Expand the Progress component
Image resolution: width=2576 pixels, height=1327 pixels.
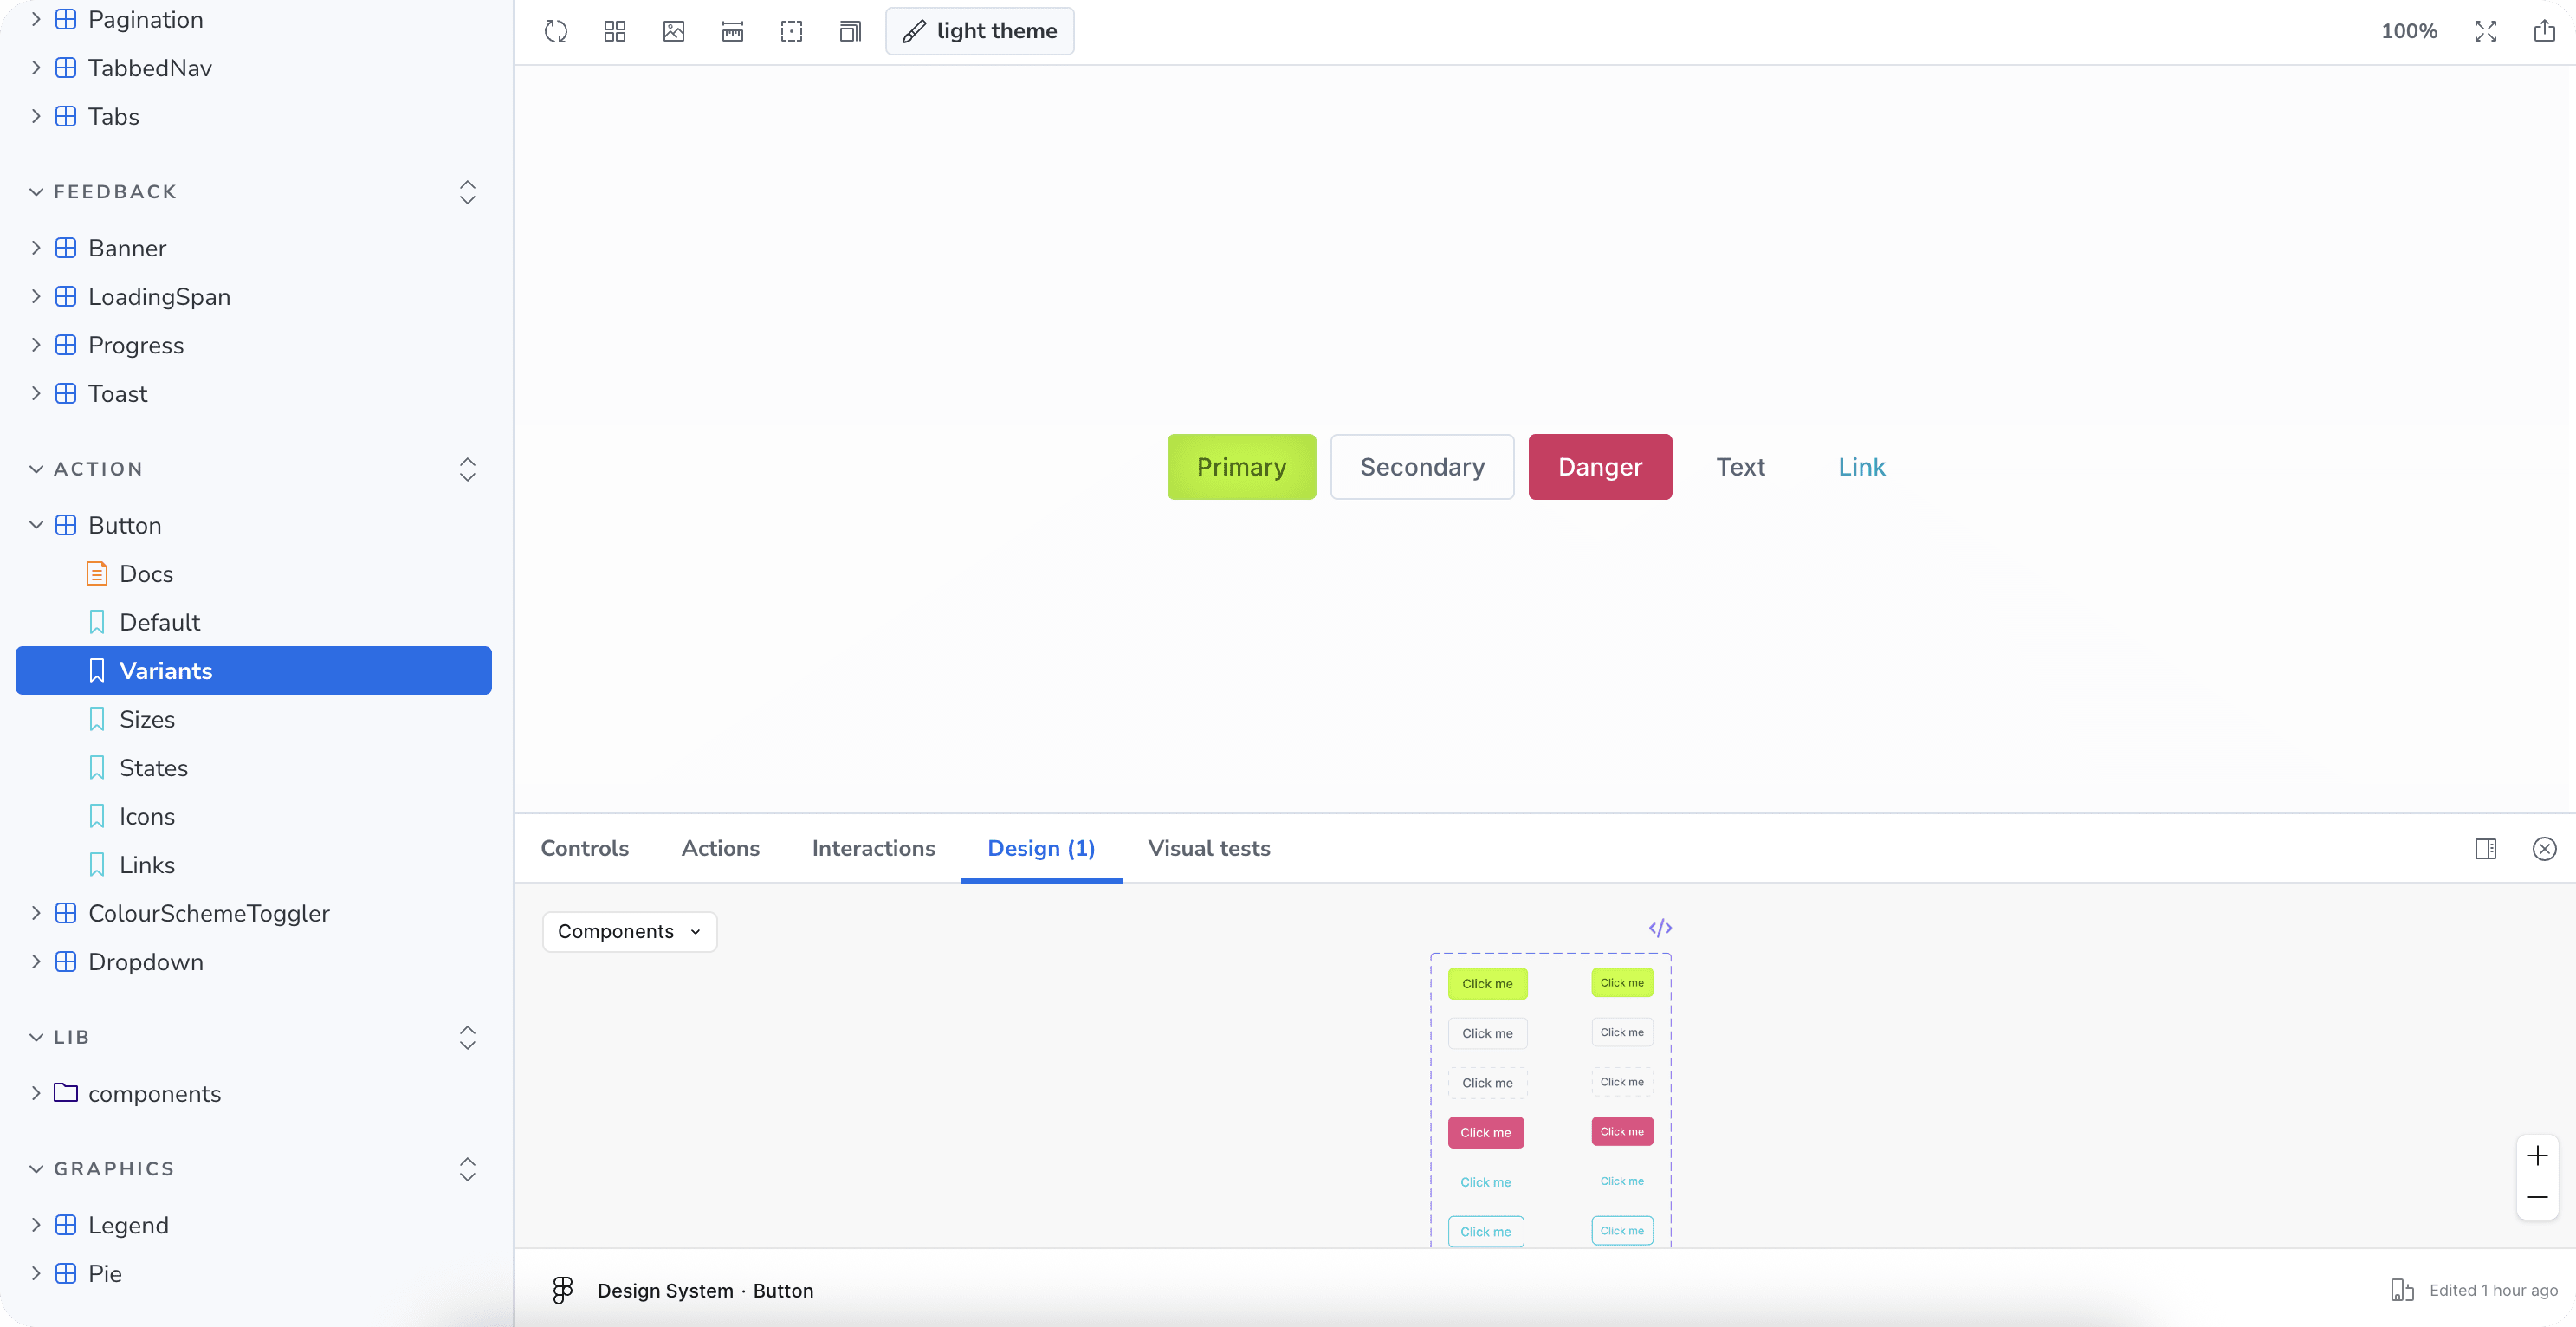coord(36,344)
